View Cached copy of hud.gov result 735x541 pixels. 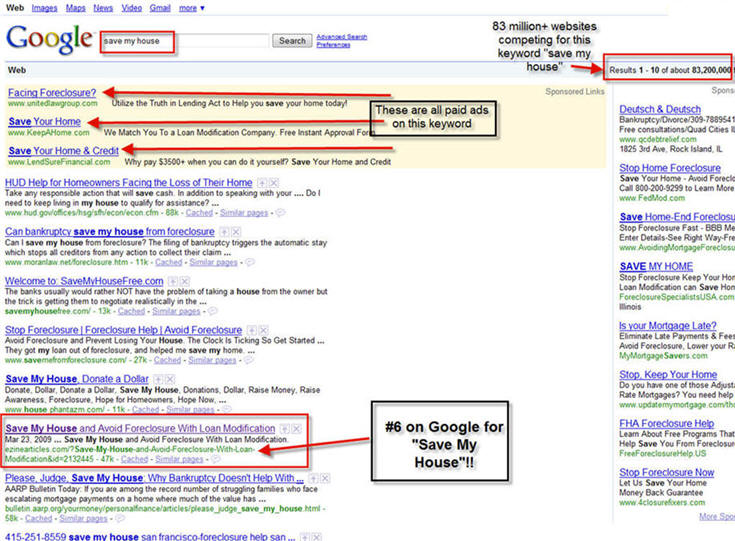(x=199, y=213)
